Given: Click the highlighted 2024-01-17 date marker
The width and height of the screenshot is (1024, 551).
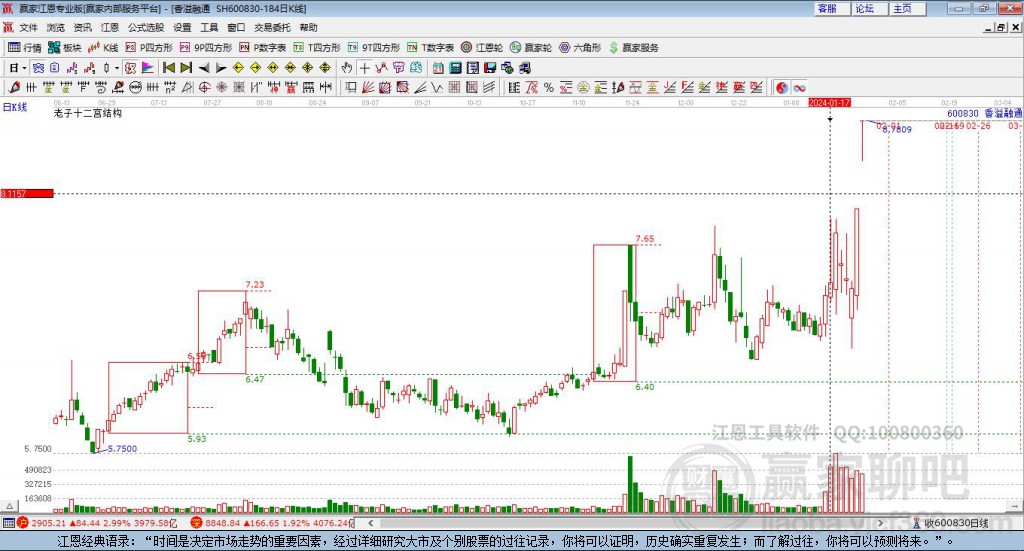Looking at the screenshot, I should (829, 102).
